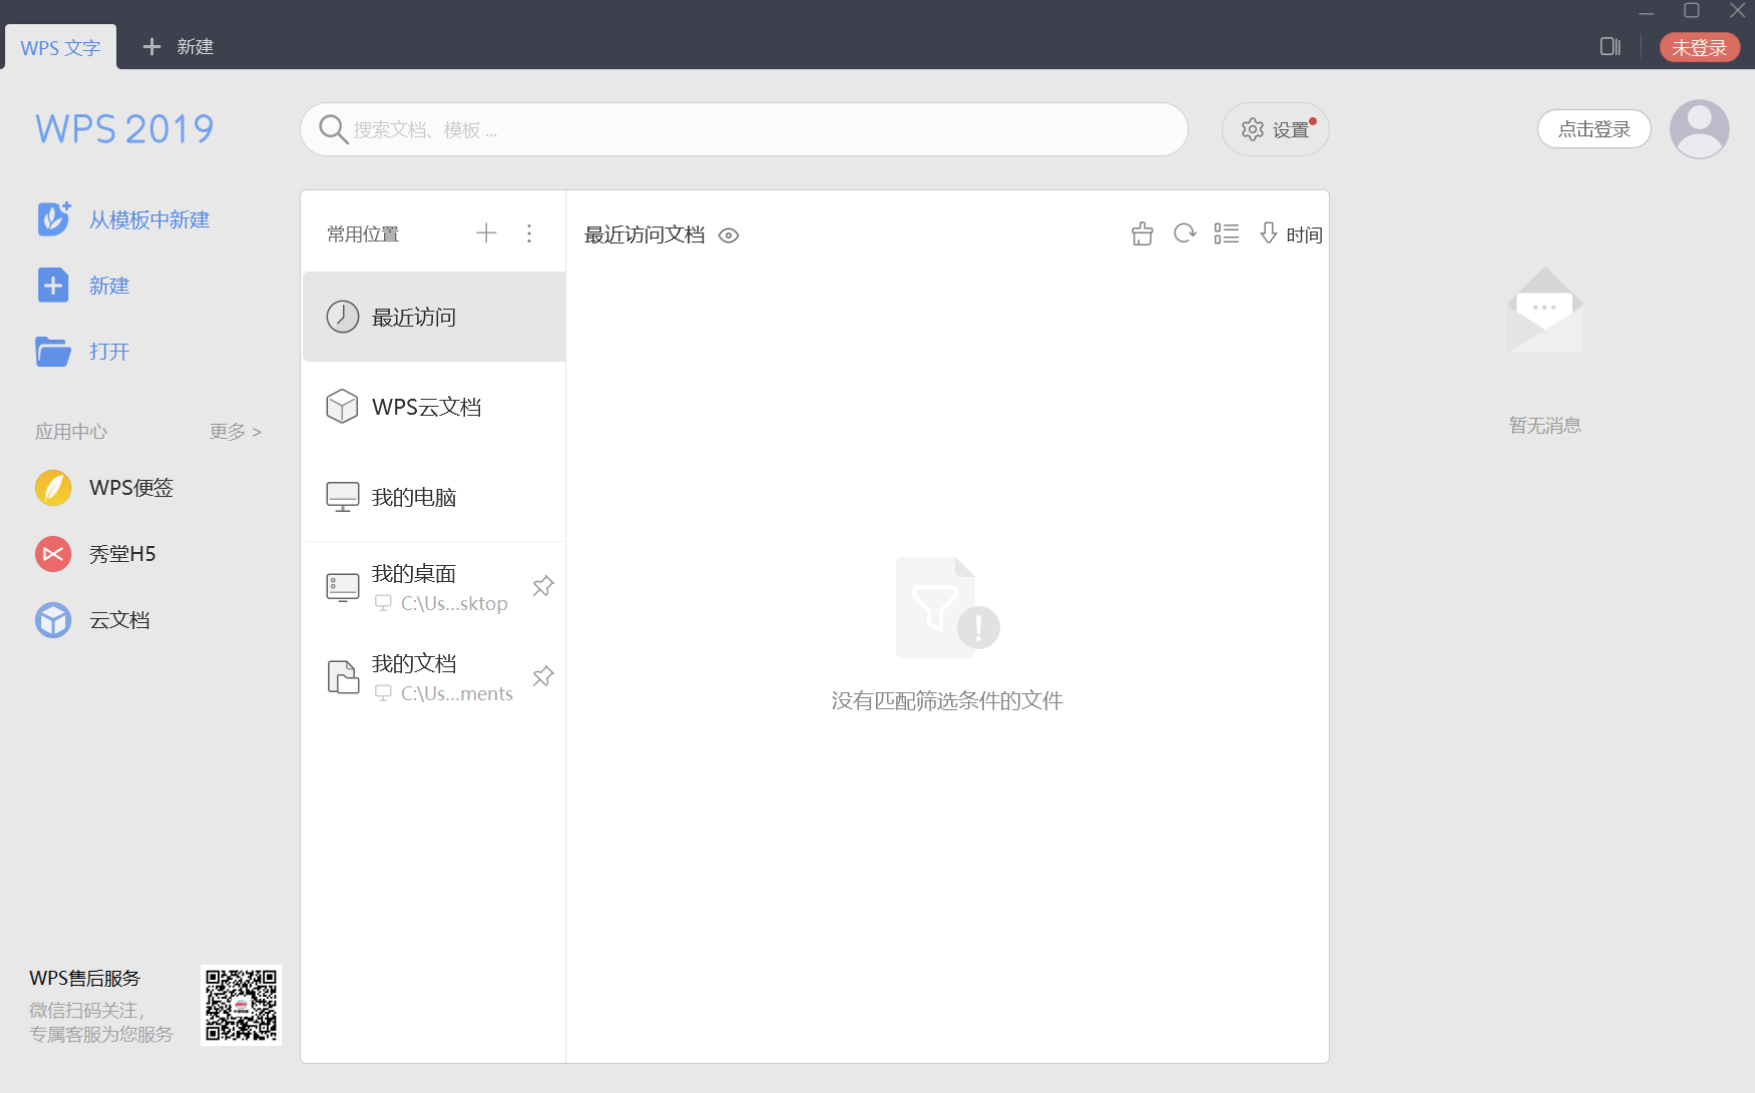Click the gear icon in 设置 button

point(1252,129)
